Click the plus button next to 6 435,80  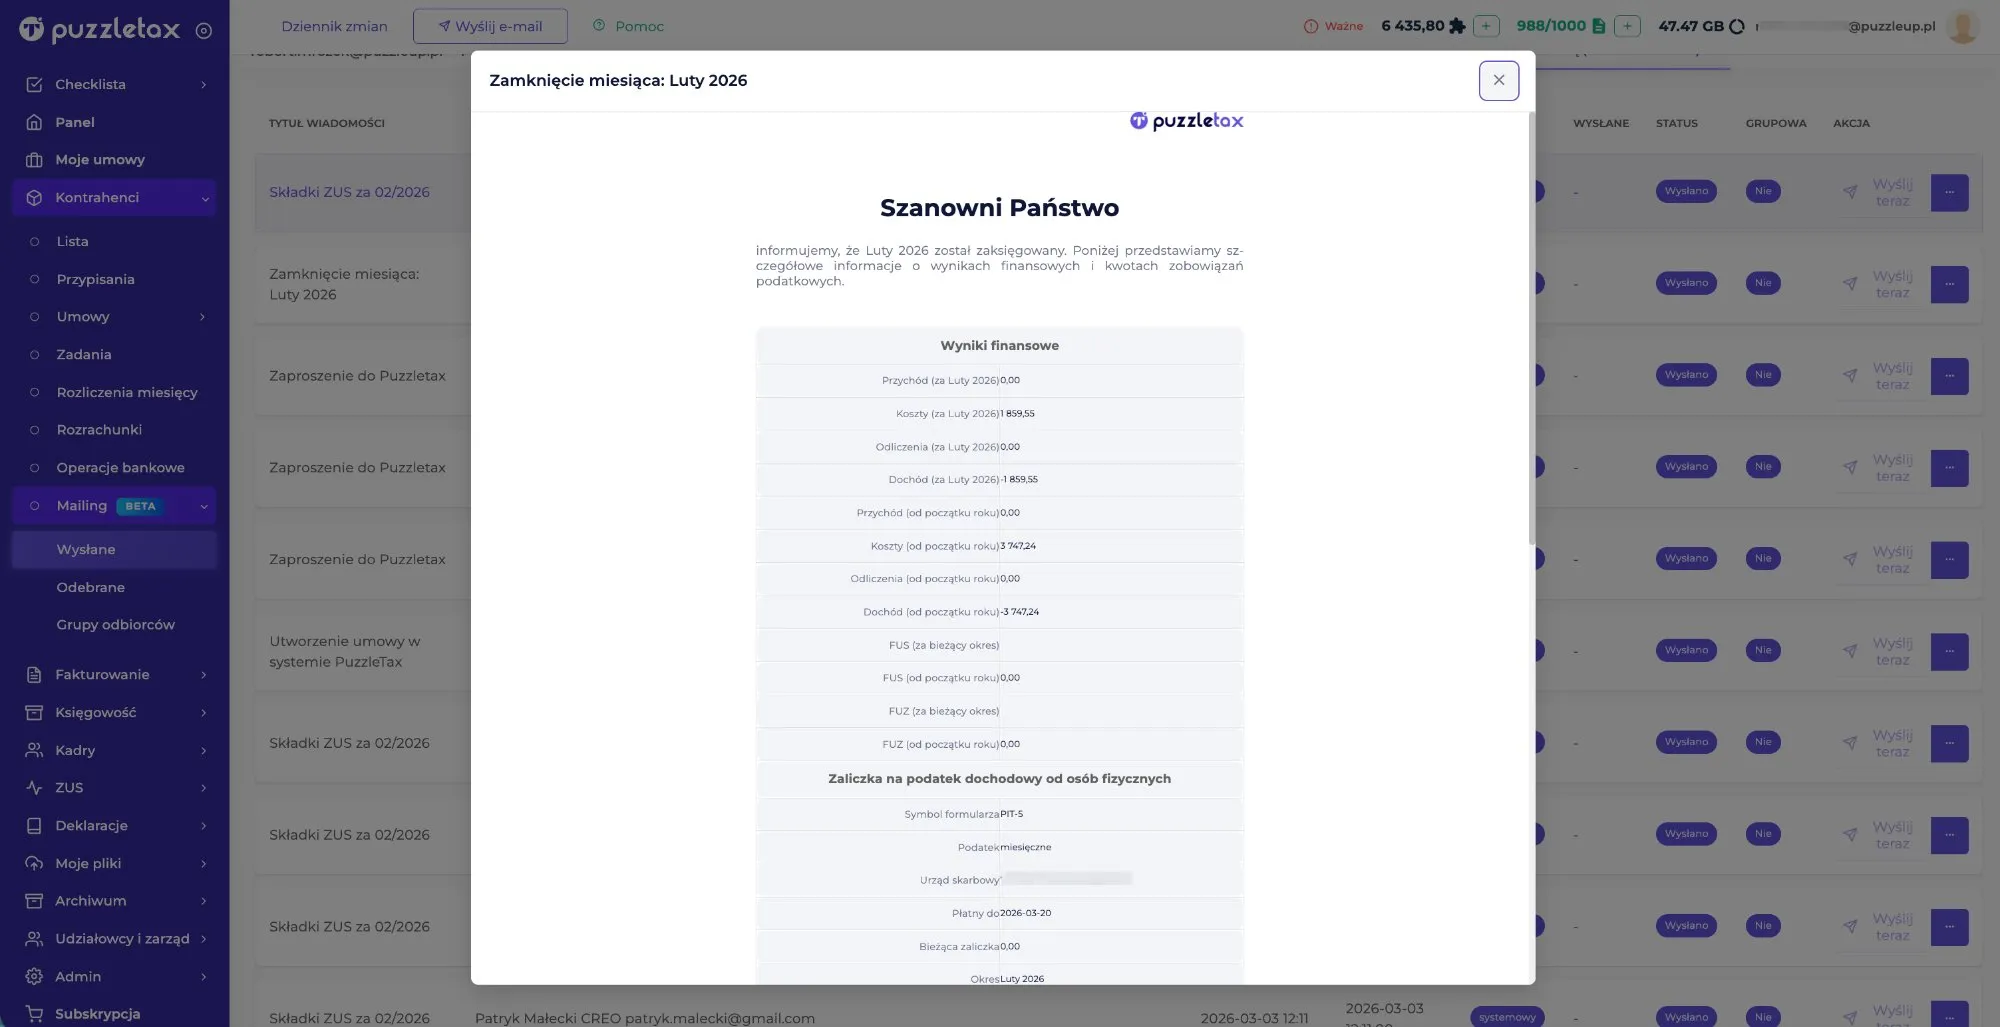click(x=1486, y=26)
